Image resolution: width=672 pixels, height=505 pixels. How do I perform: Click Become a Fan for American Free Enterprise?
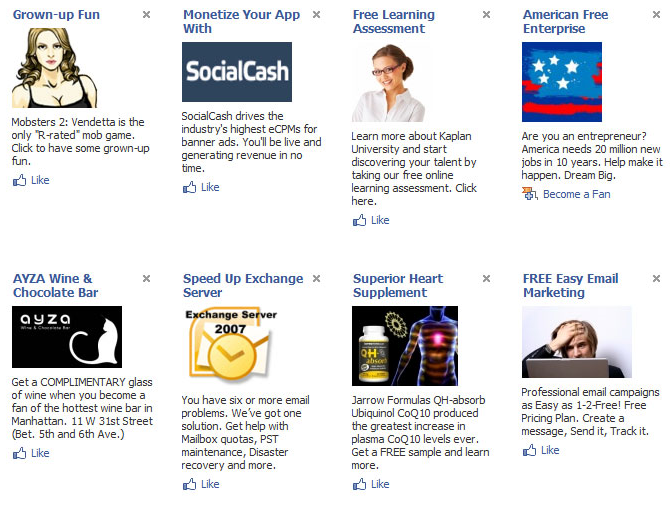click(x=566, y=194)
